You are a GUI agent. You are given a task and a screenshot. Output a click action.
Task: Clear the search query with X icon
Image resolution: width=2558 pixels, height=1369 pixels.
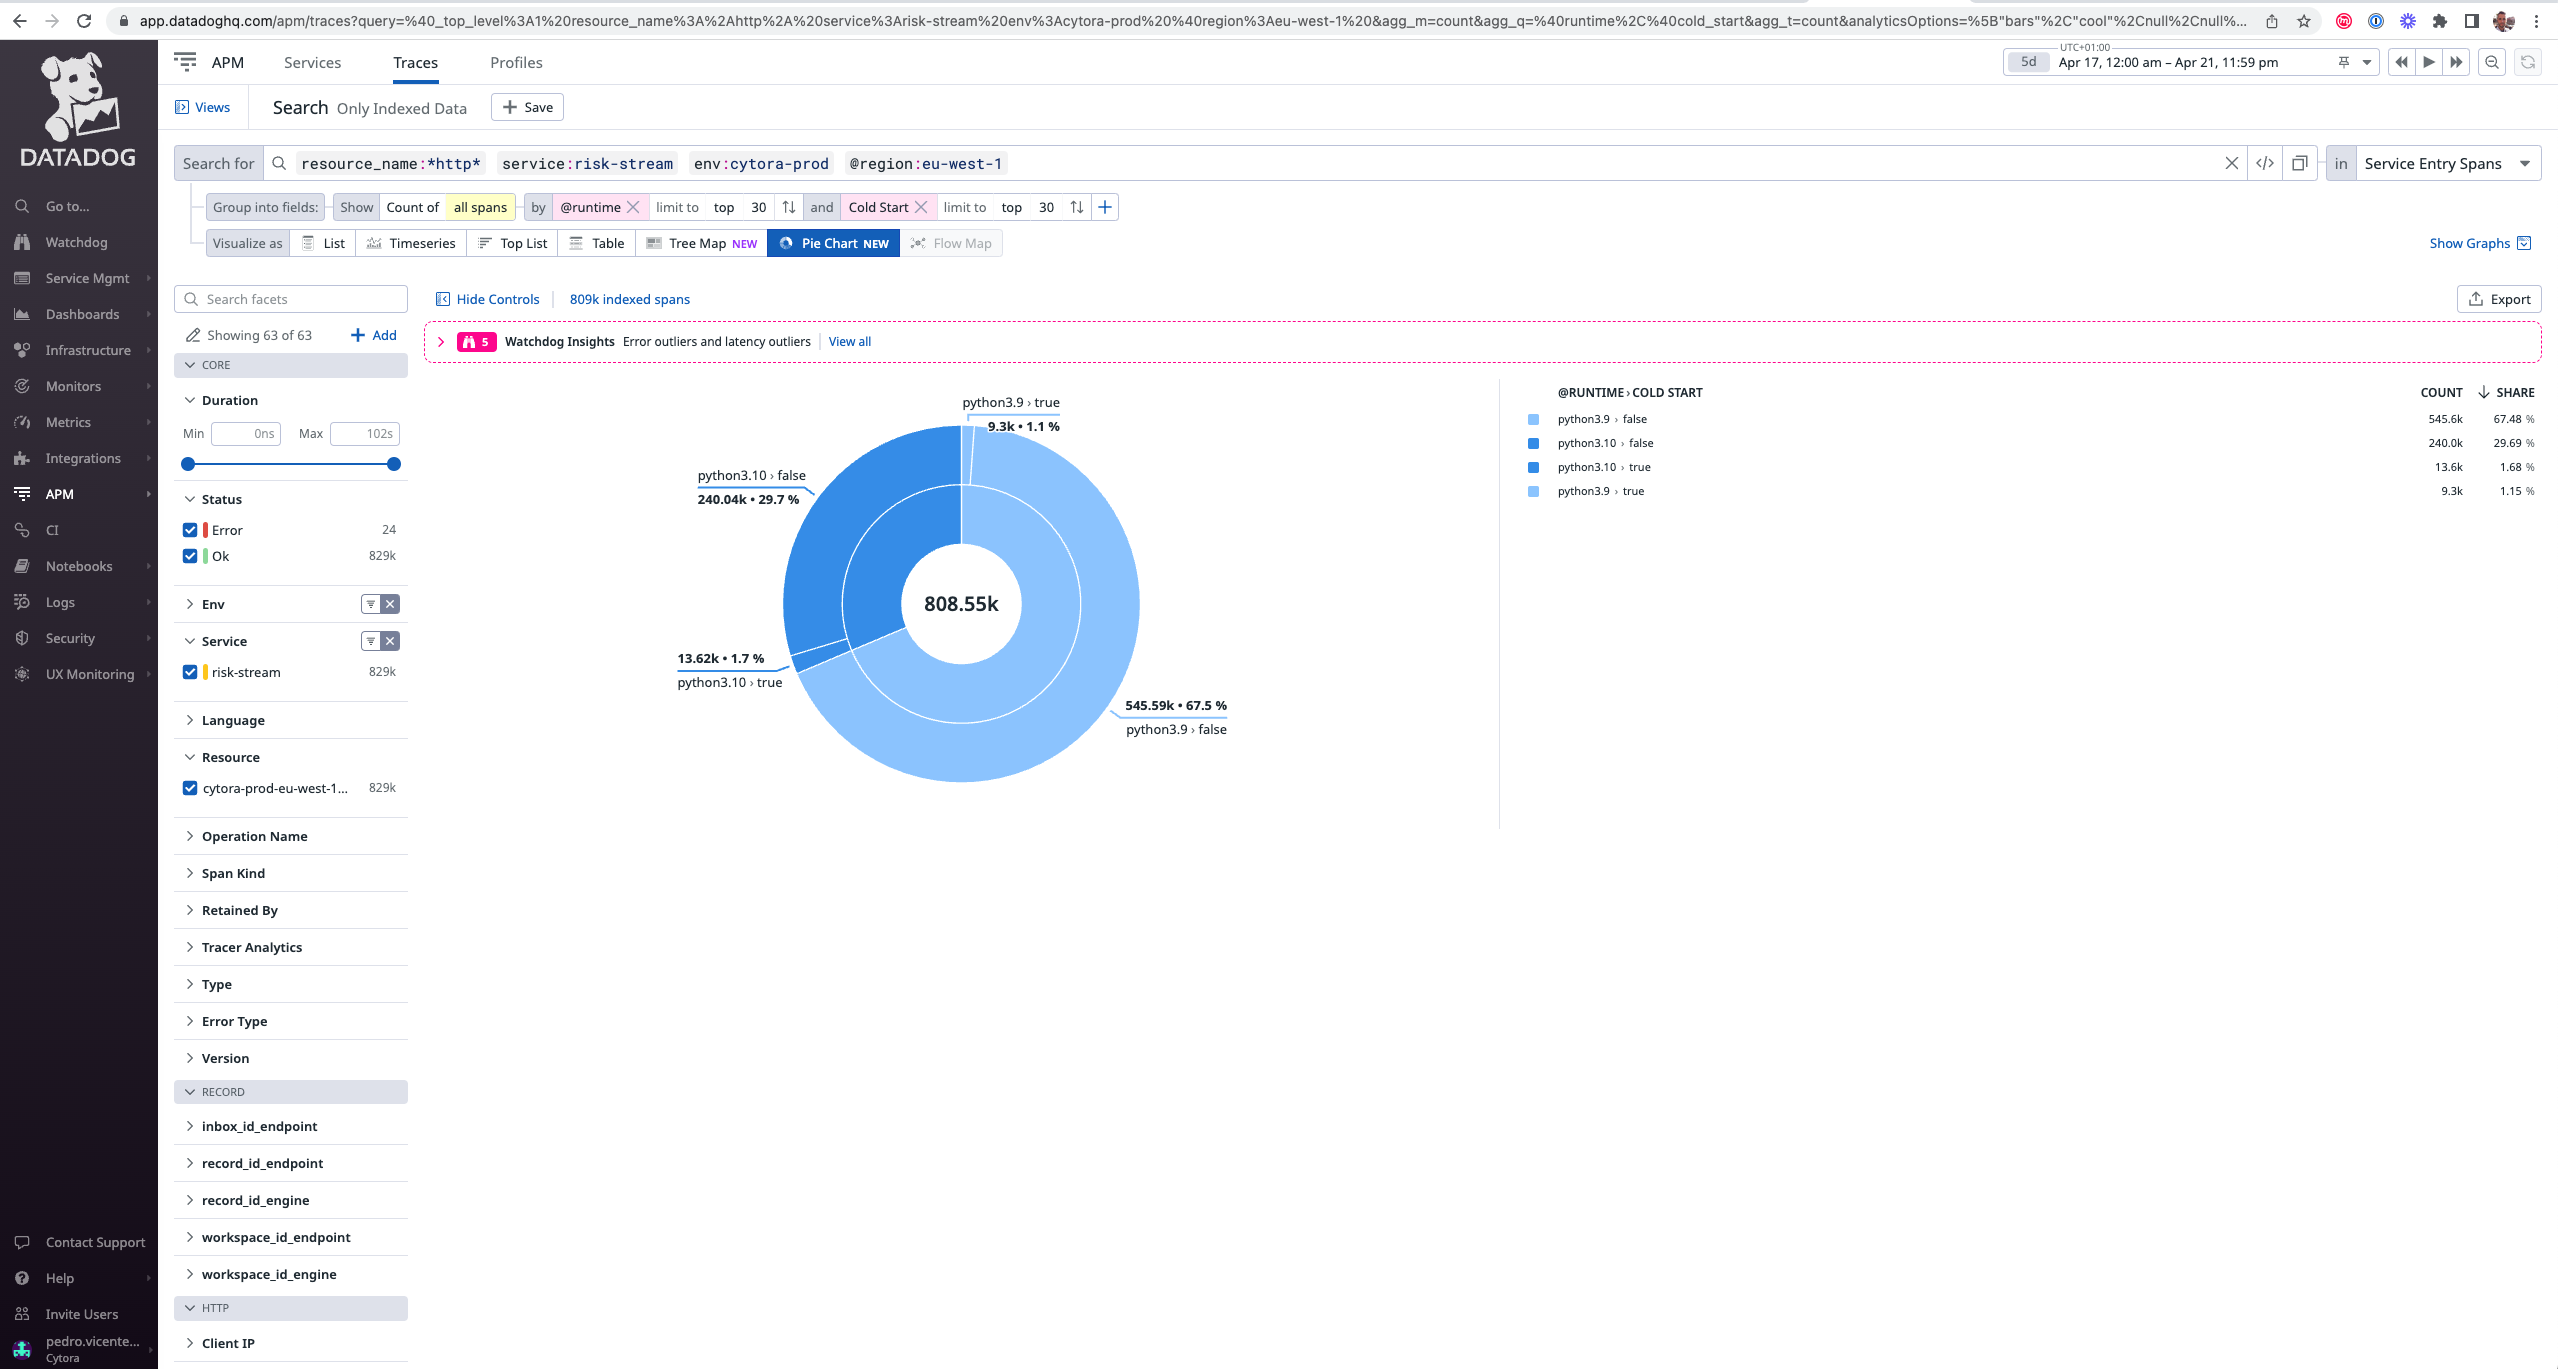tap(2231, 163)
